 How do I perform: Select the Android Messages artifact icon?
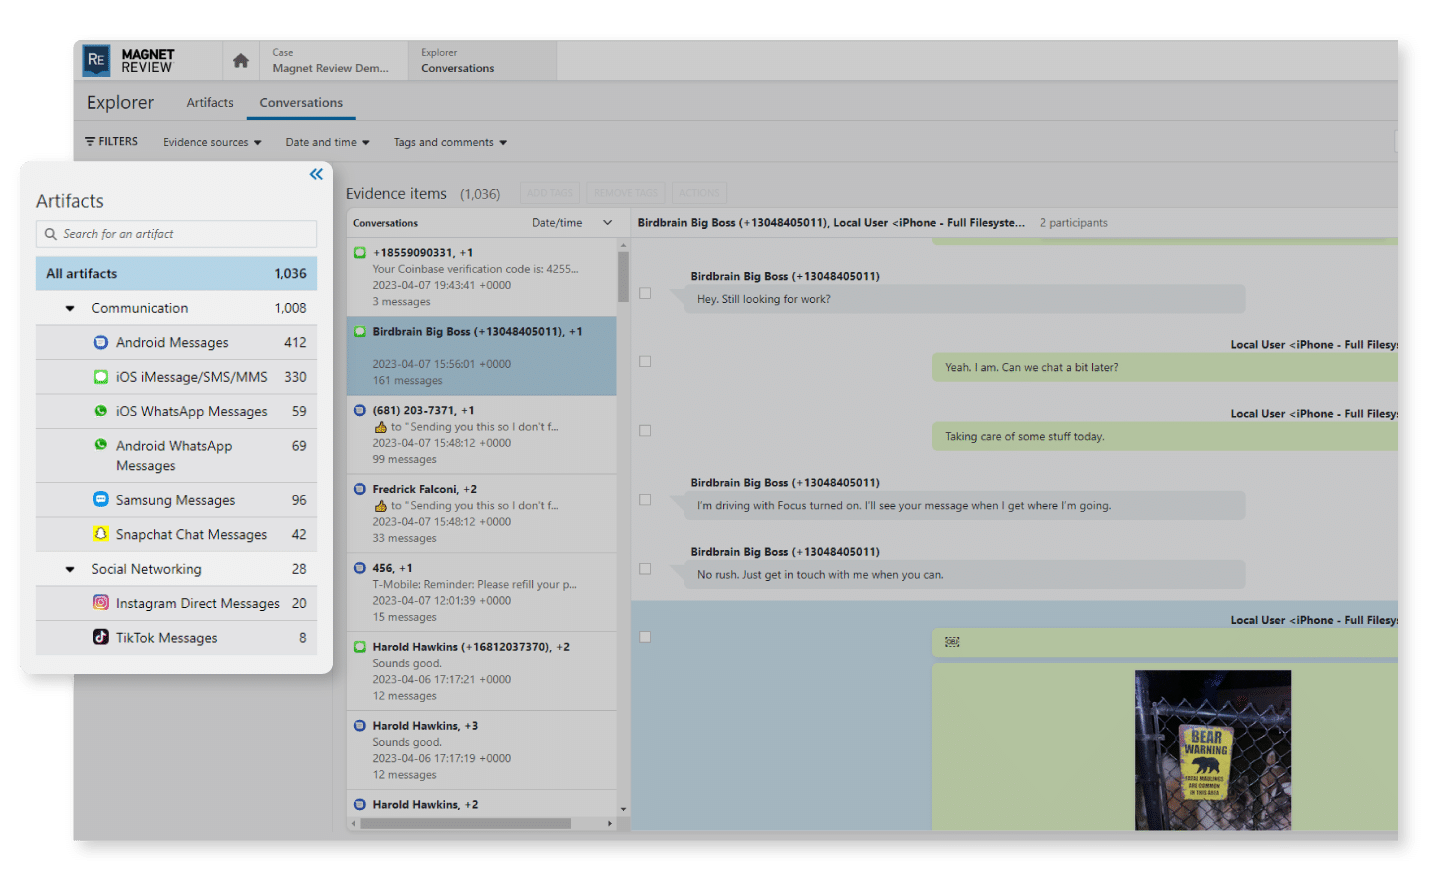101,342
